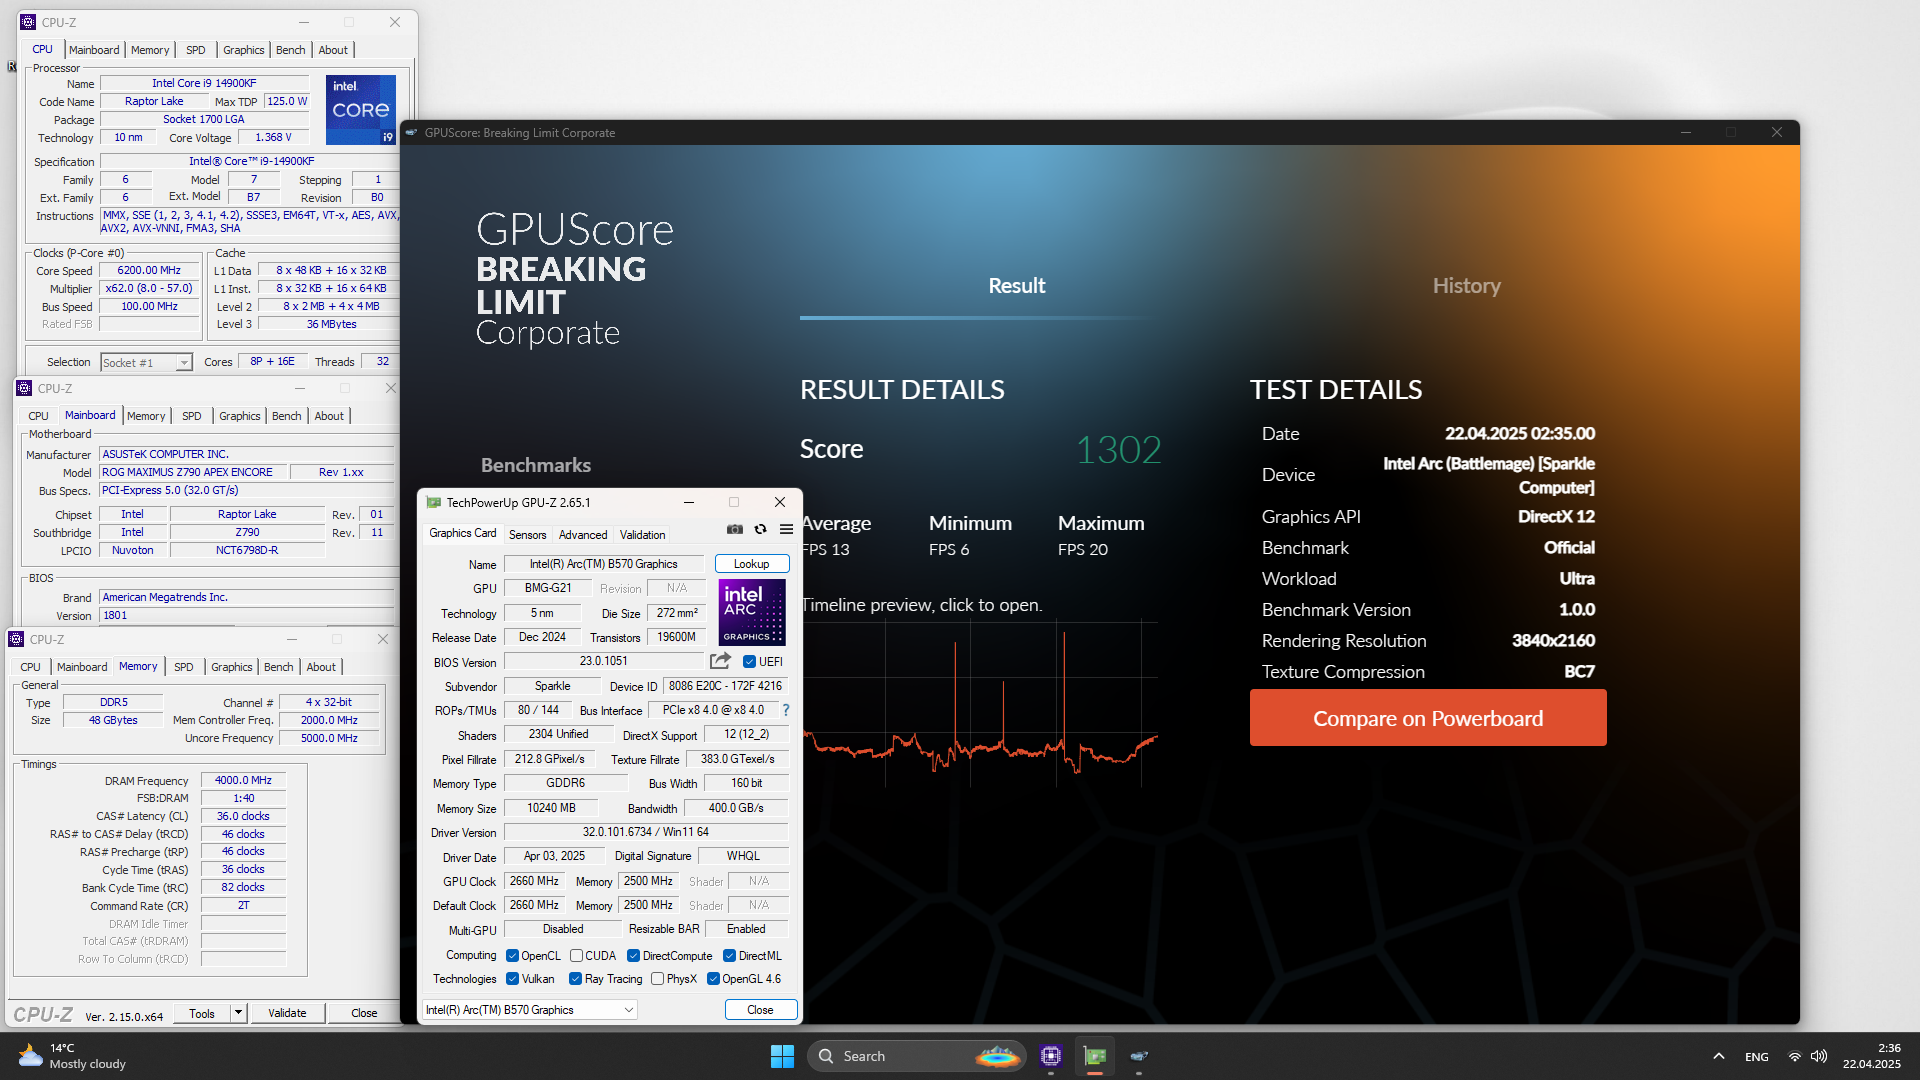Image resolution: width=1920 pixels, height=1080 pixels.
Task: Click the BIOS export share icon in GPU-Z
Action: pos(720,661)
